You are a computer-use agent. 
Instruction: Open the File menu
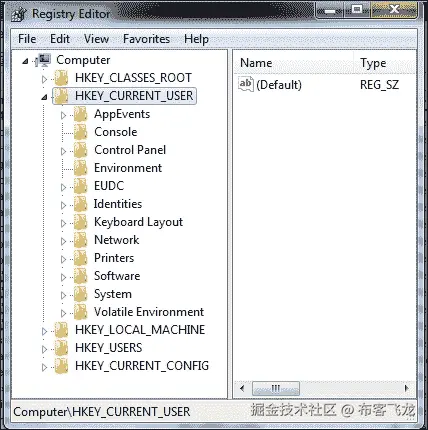[x=27, y=39]
